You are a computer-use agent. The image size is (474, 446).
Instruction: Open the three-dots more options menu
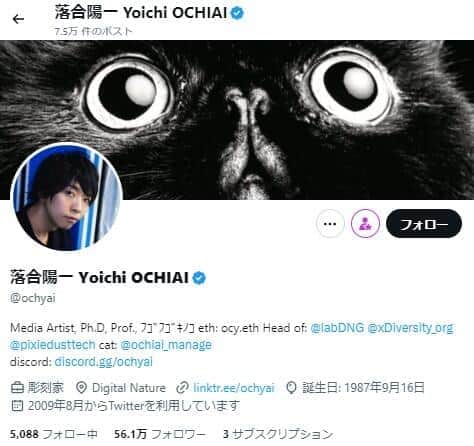pyautogui.click(x=330, y=224)
